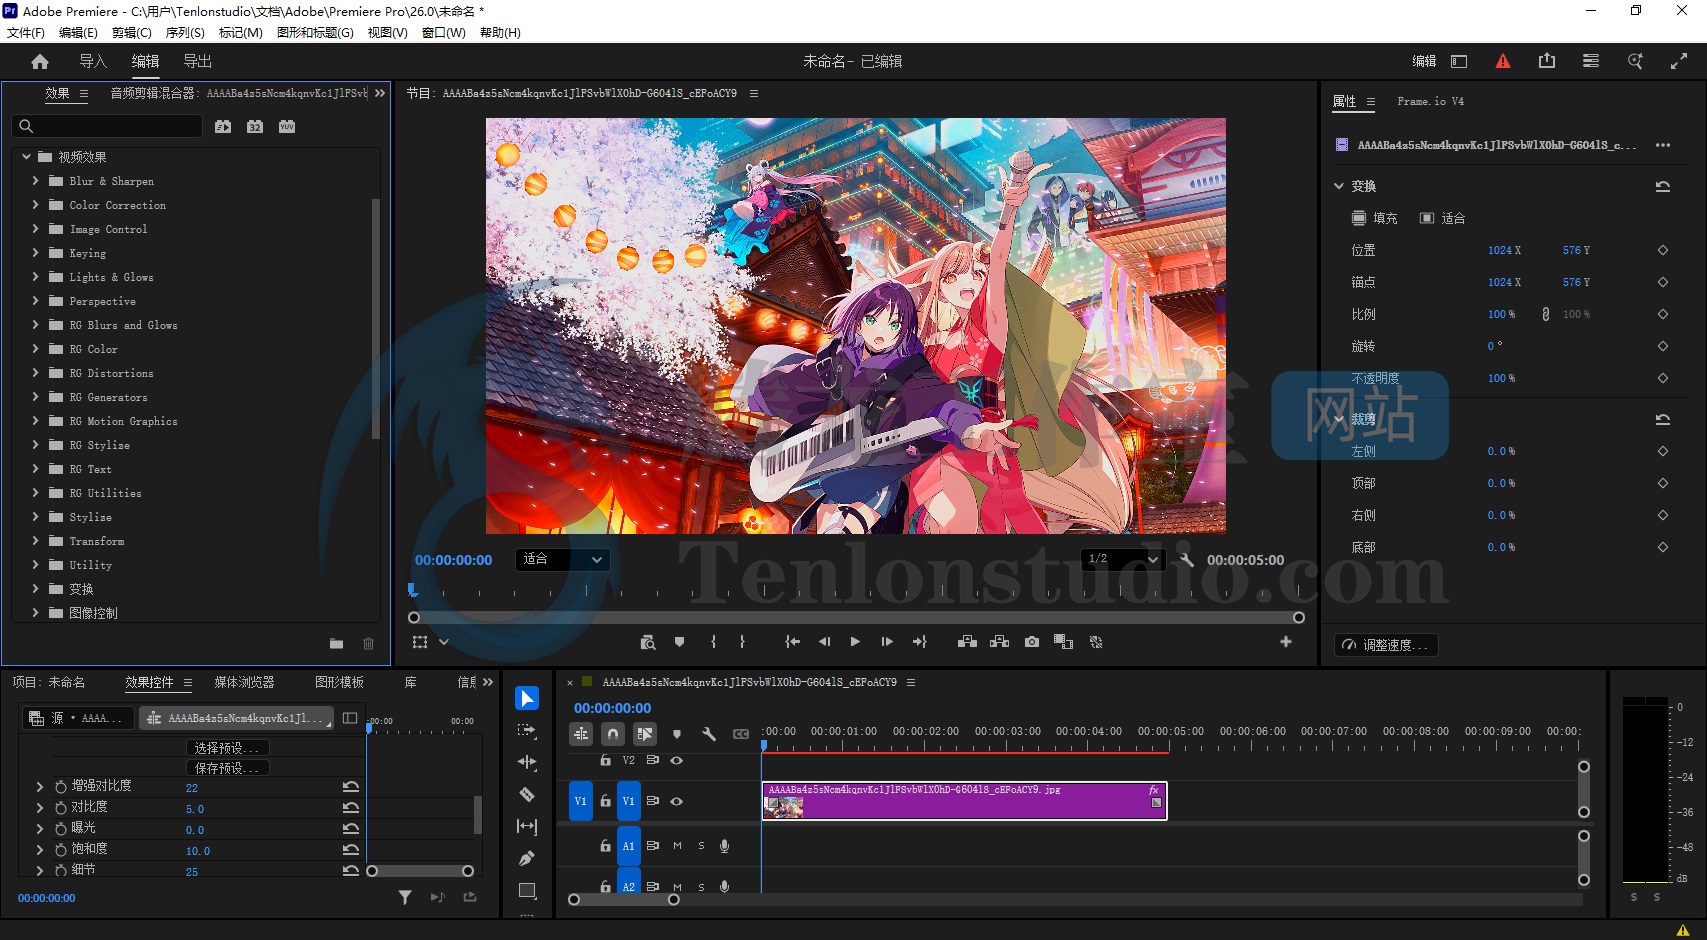Click the Add Marker icon in monitor
This screenshot has height=940, width=1707.
[x=679, y=642]
